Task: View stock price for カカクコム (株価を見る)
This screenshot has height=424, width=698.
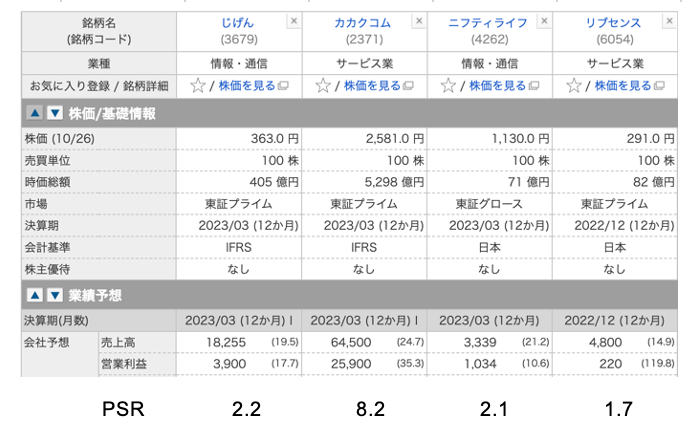Action: tap(372, 86)
